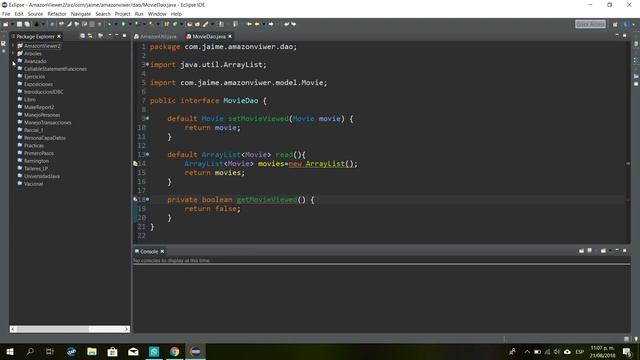Image resolution: width=640 pixels, height=360 pixels.
Task: Select the MakeReport2 project
Action: [x=39, y=107]
